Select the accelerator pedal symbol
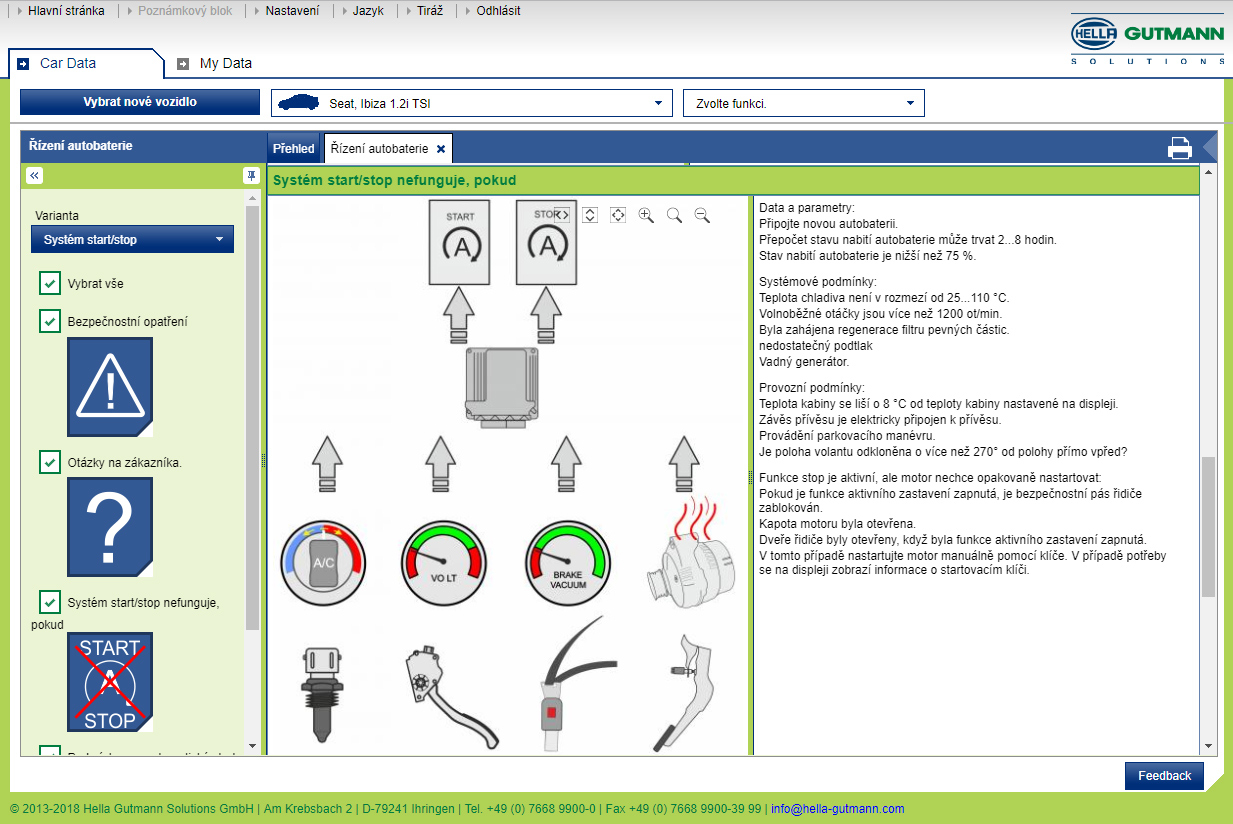 [x=452, y=698]
